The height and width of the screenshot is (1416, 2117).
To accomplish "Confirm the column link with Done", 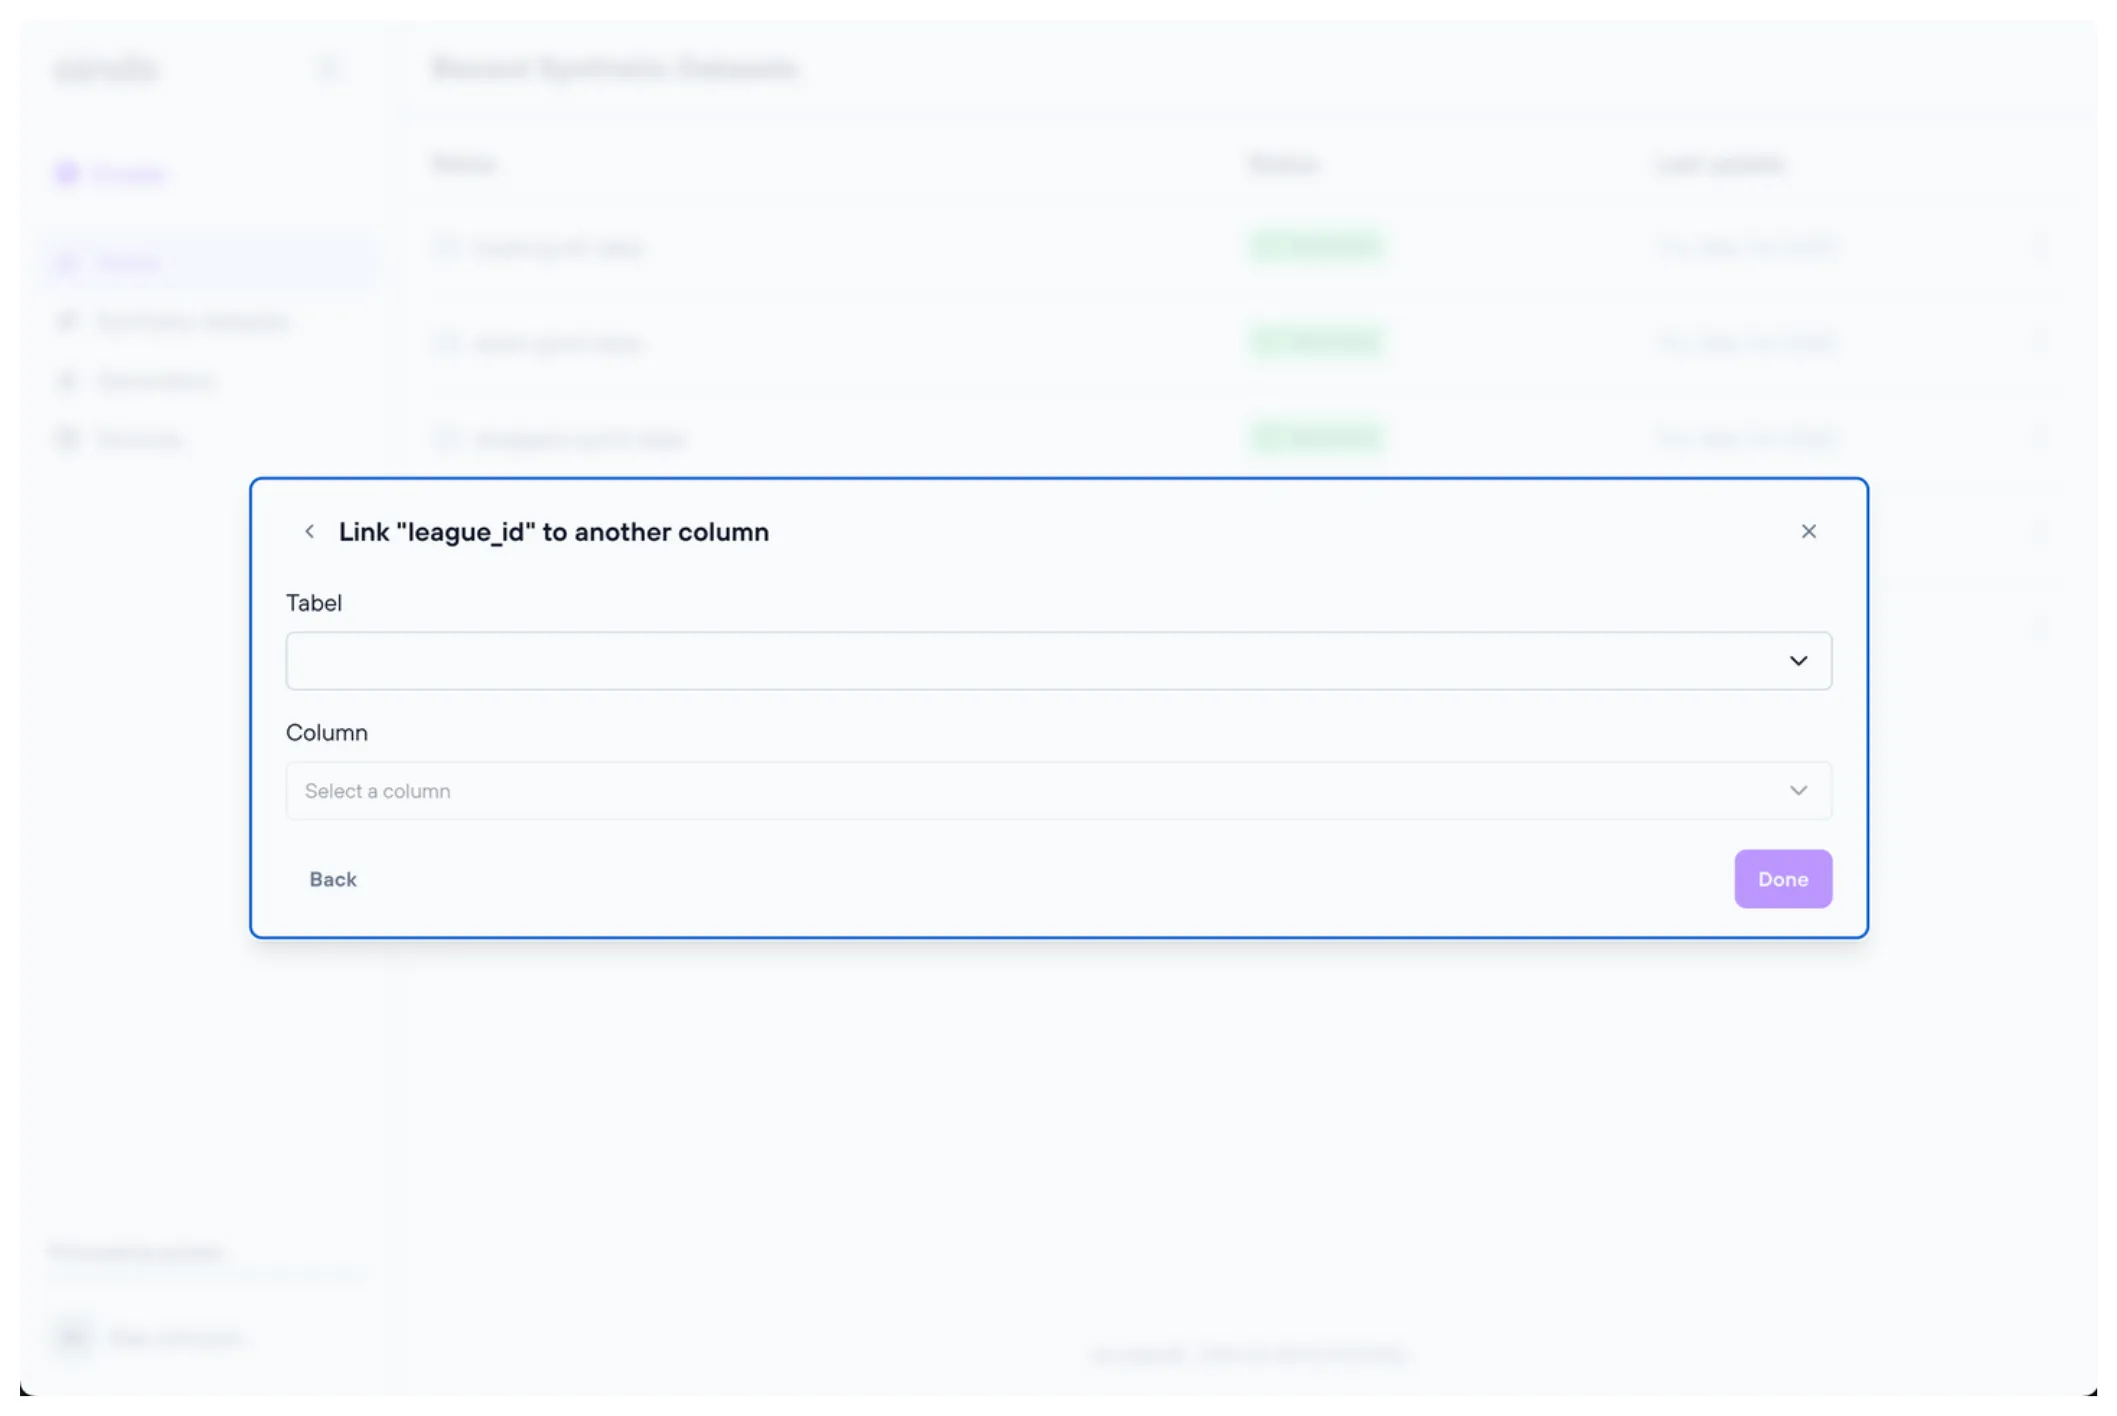I will pos(1782,879).
